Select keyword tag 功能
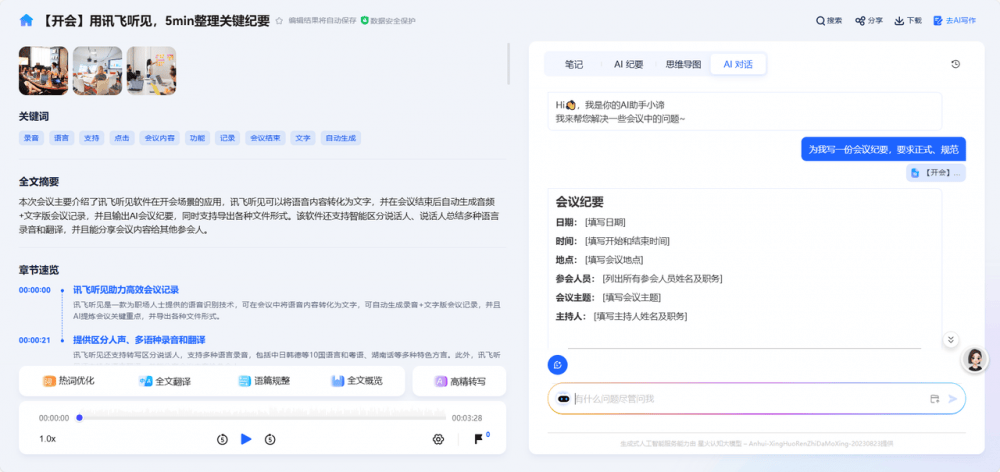 click(x=197, y=138)
